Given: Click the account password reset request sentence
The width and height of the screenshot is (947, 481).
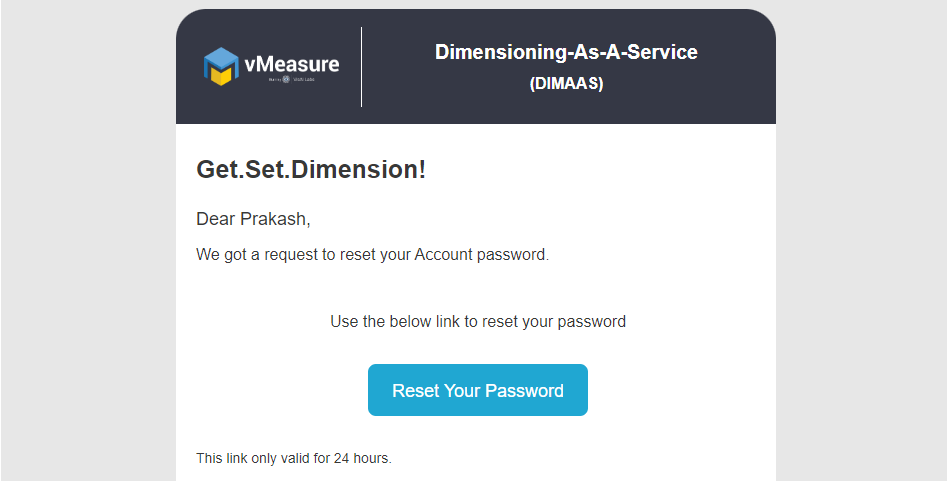Looking at the screenshot, I should coord(372,254).
